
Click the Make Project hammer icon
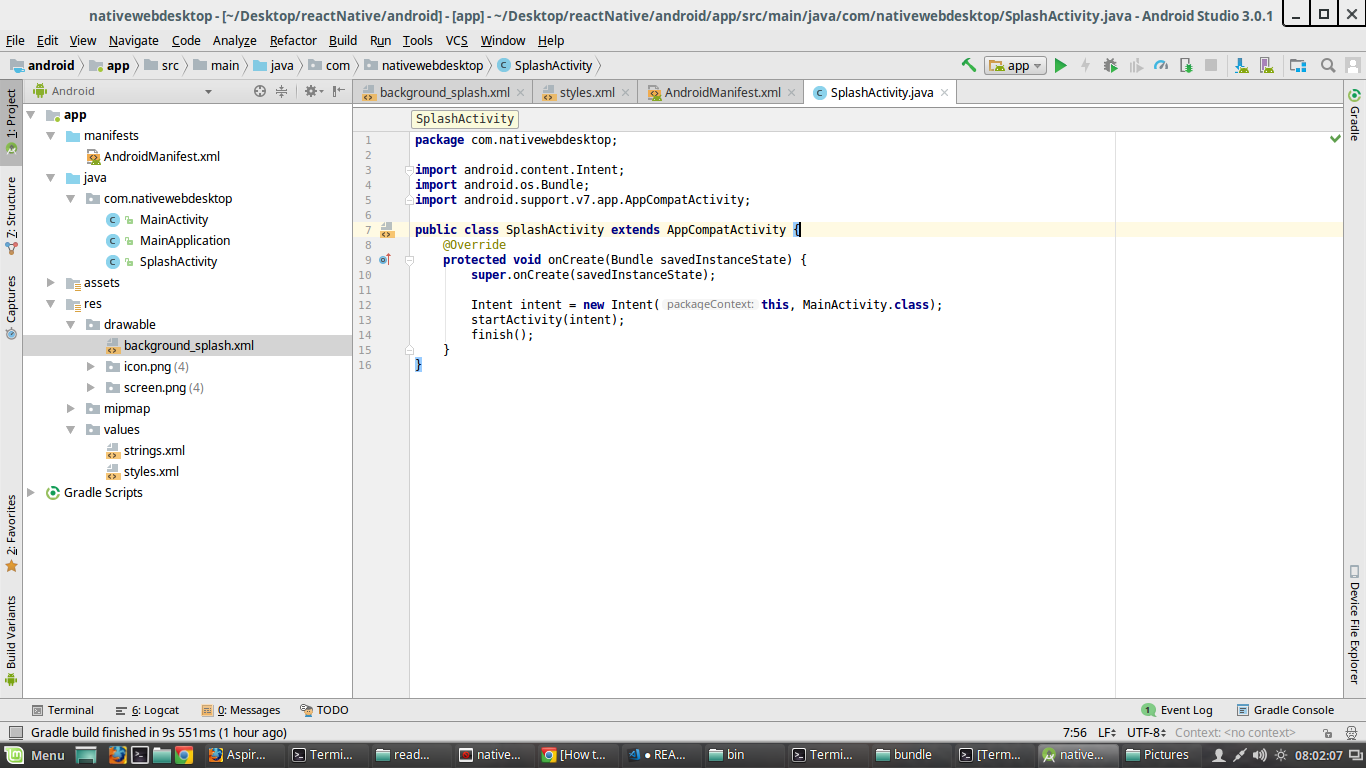pos(968,65)
